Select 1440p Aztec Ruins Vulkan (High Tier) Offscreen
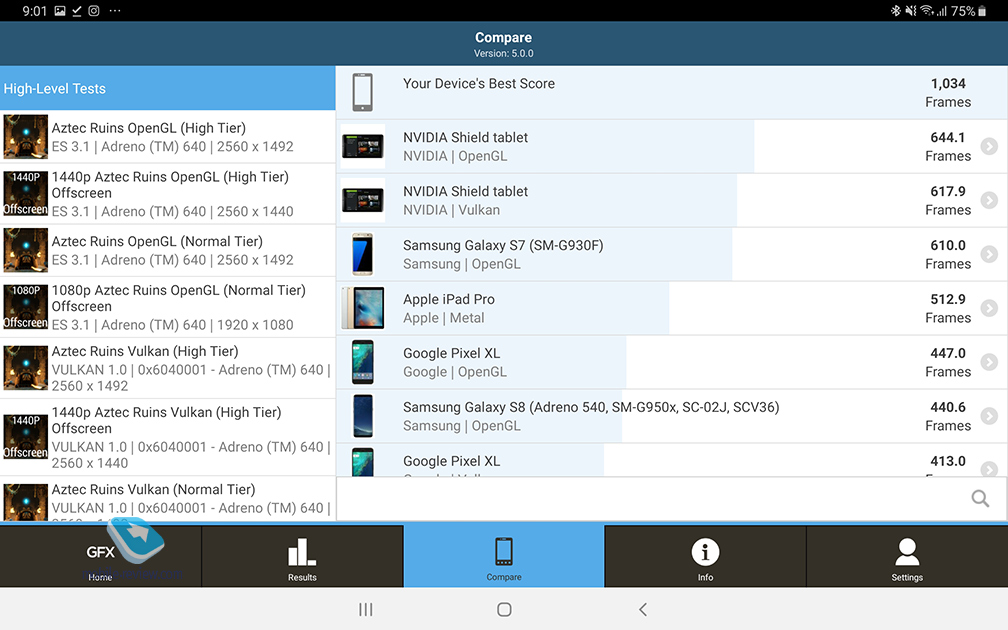The image size is (1008, 630). (x=167, y=437)
